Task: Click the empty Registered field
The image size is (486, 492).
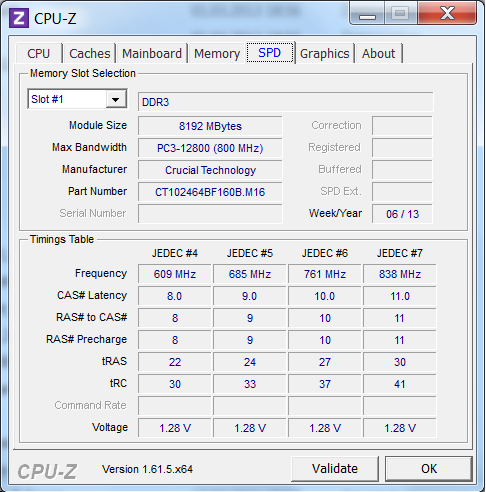Action: [402, 148]
